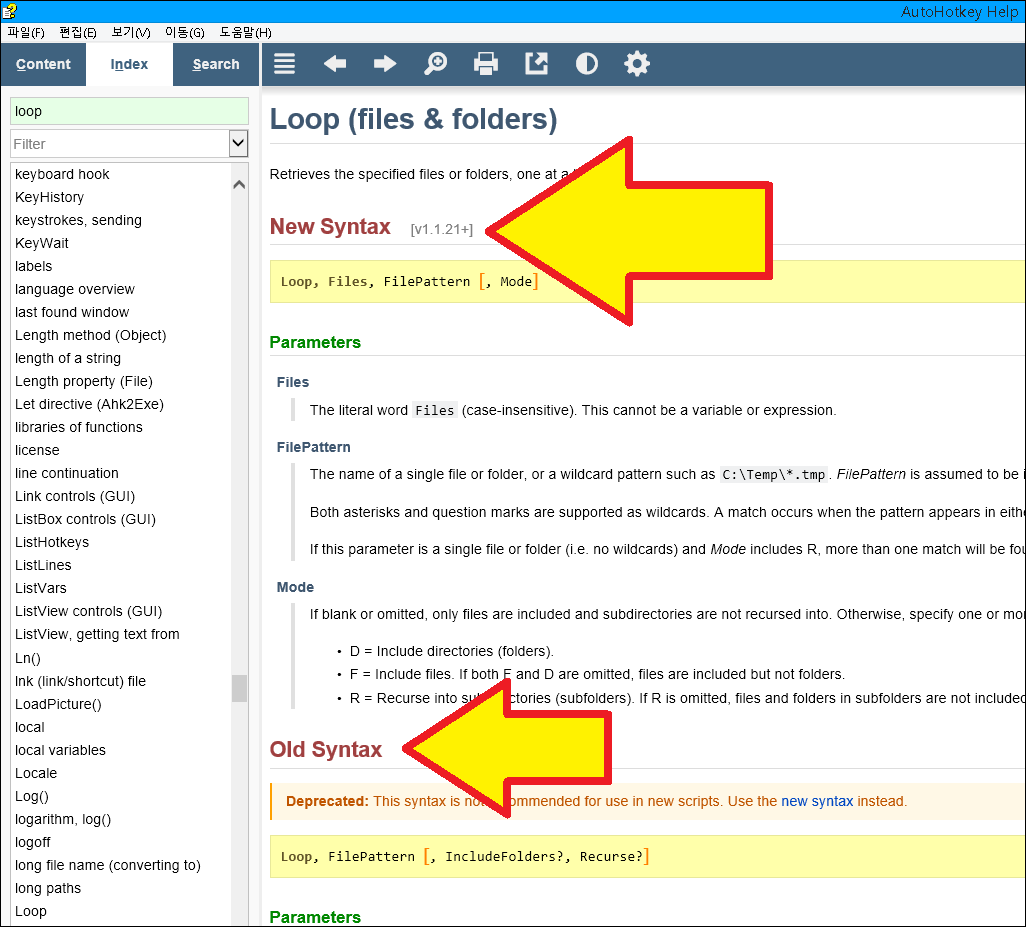
Task: Select 'logarithm, log()' index entry
Action: pos(63,819)
